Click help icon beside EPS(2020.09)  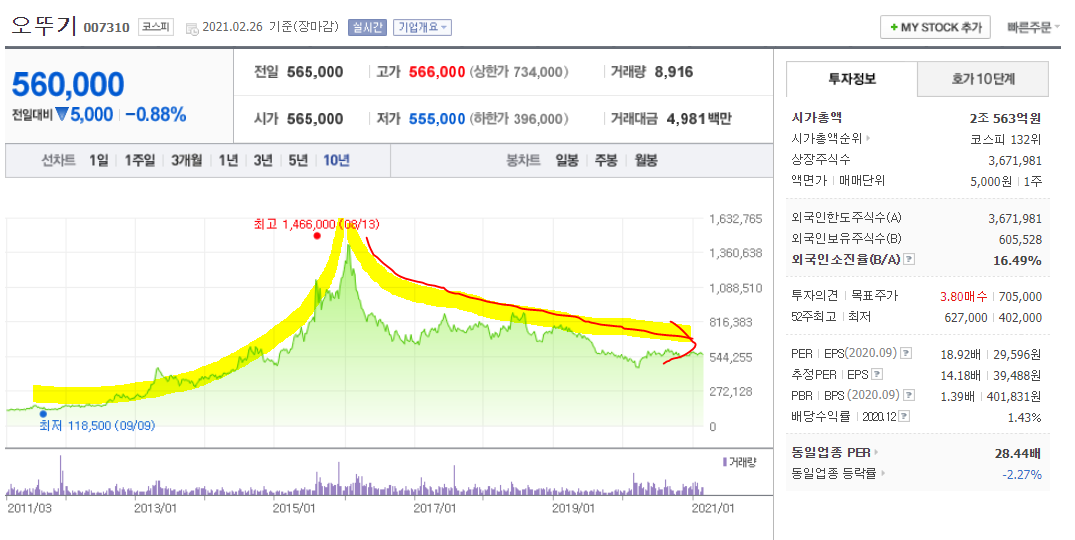pos(906,354)
